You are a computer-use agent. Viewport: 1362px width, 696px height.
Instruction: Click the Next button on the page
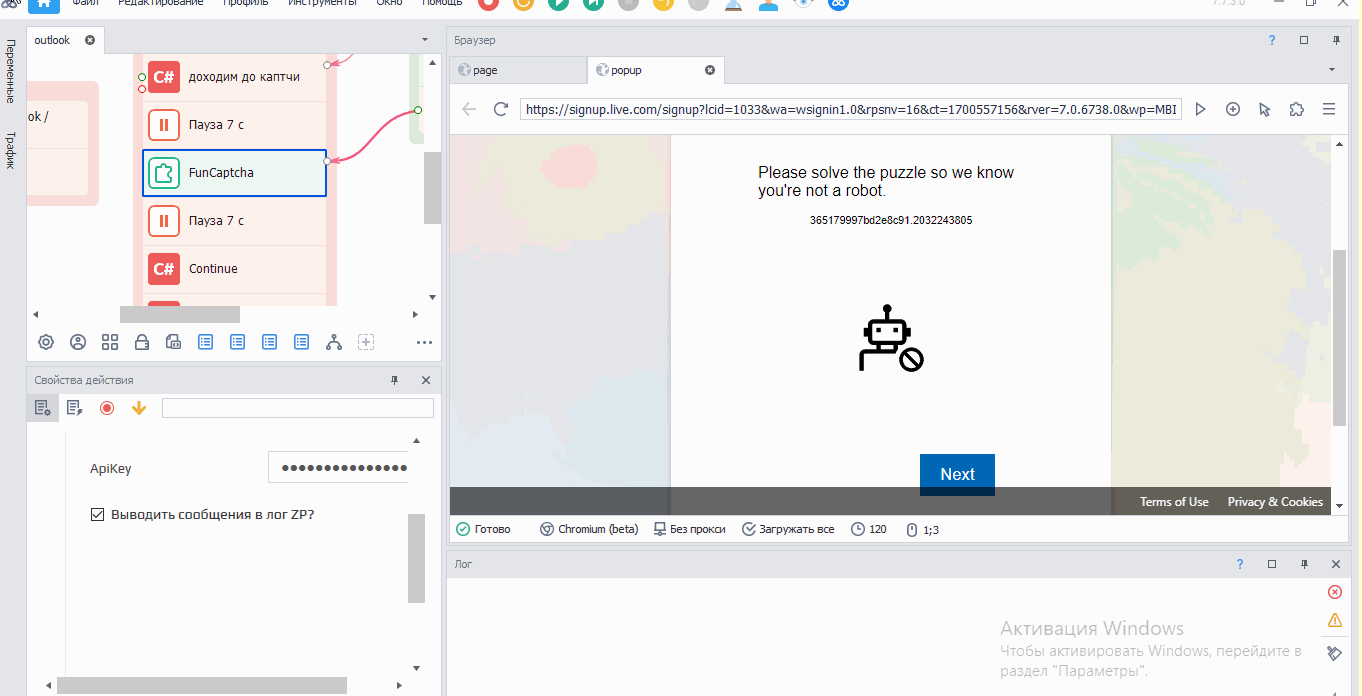click(957, 475)
